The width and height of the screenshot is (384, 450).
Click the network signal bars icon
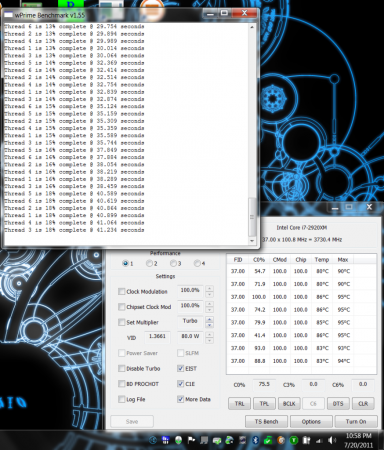[319, 441]
